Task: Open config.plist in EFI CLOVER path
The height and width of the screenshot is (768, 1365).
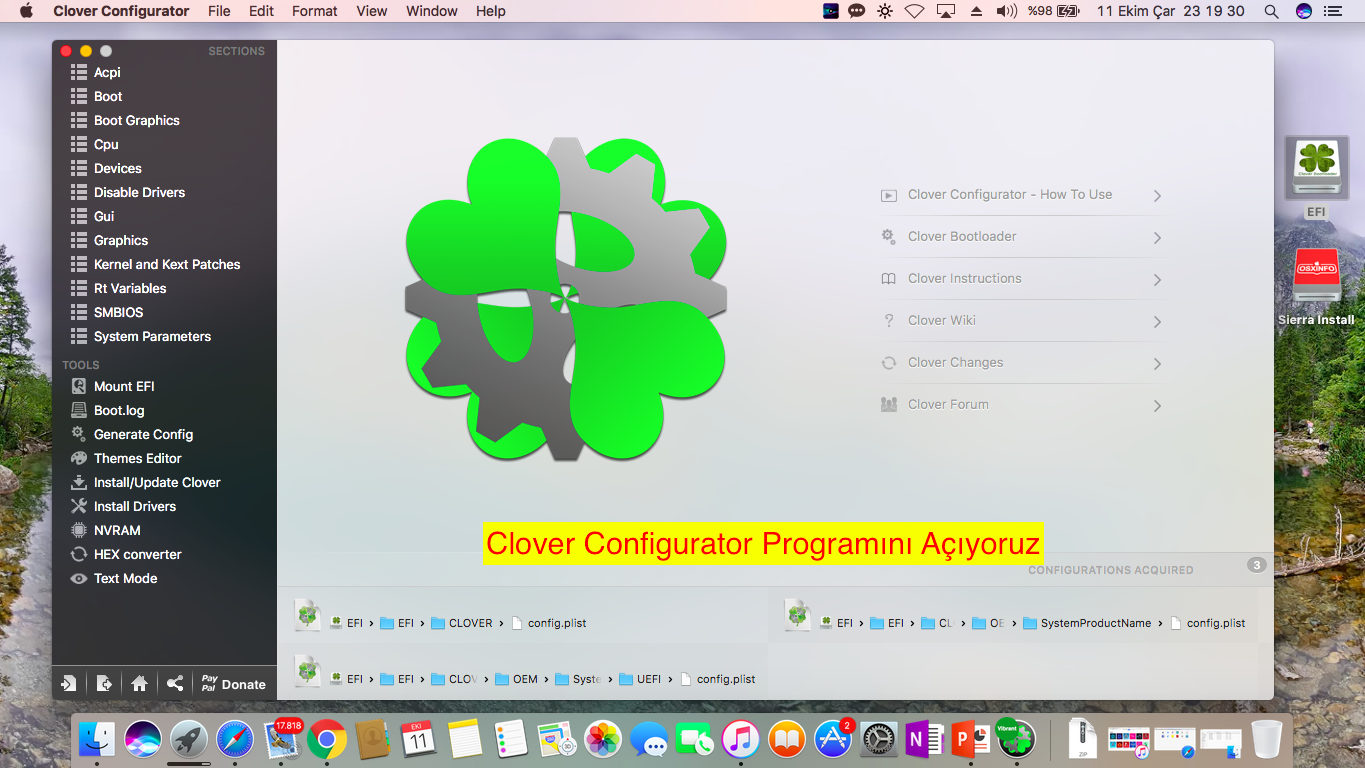Action: [556, 623]
